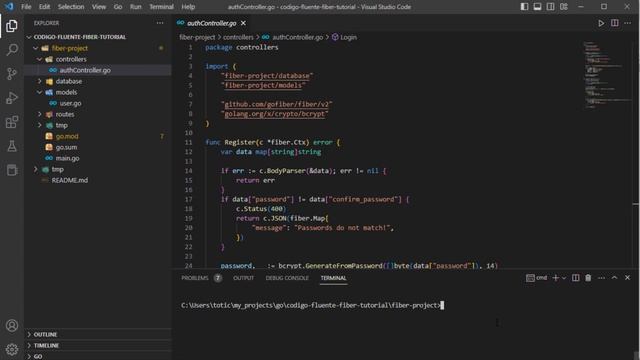Viewport: 640px width, 360px height.
Task: Split the terminal pane
Action: (x=576, y=278)
